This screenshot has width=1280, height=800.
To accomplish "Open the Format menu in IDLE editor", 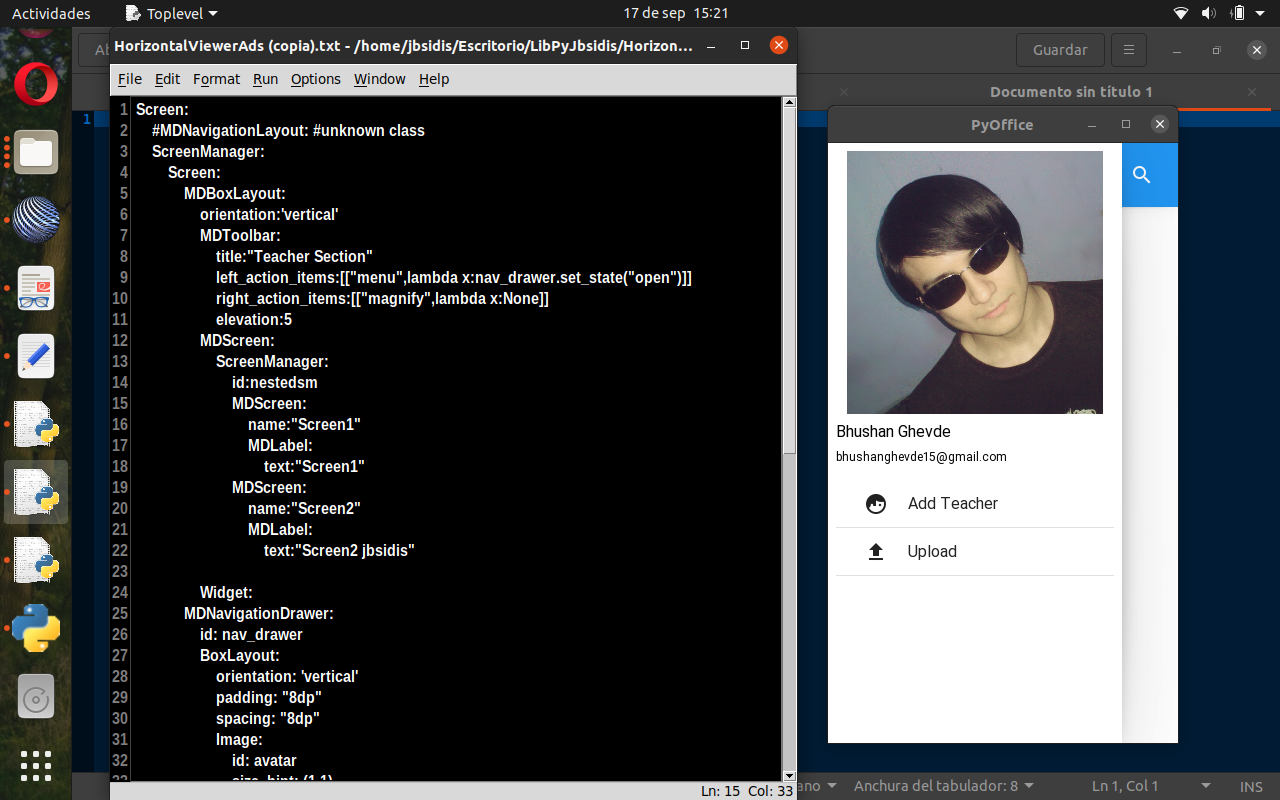I will 217,79.
